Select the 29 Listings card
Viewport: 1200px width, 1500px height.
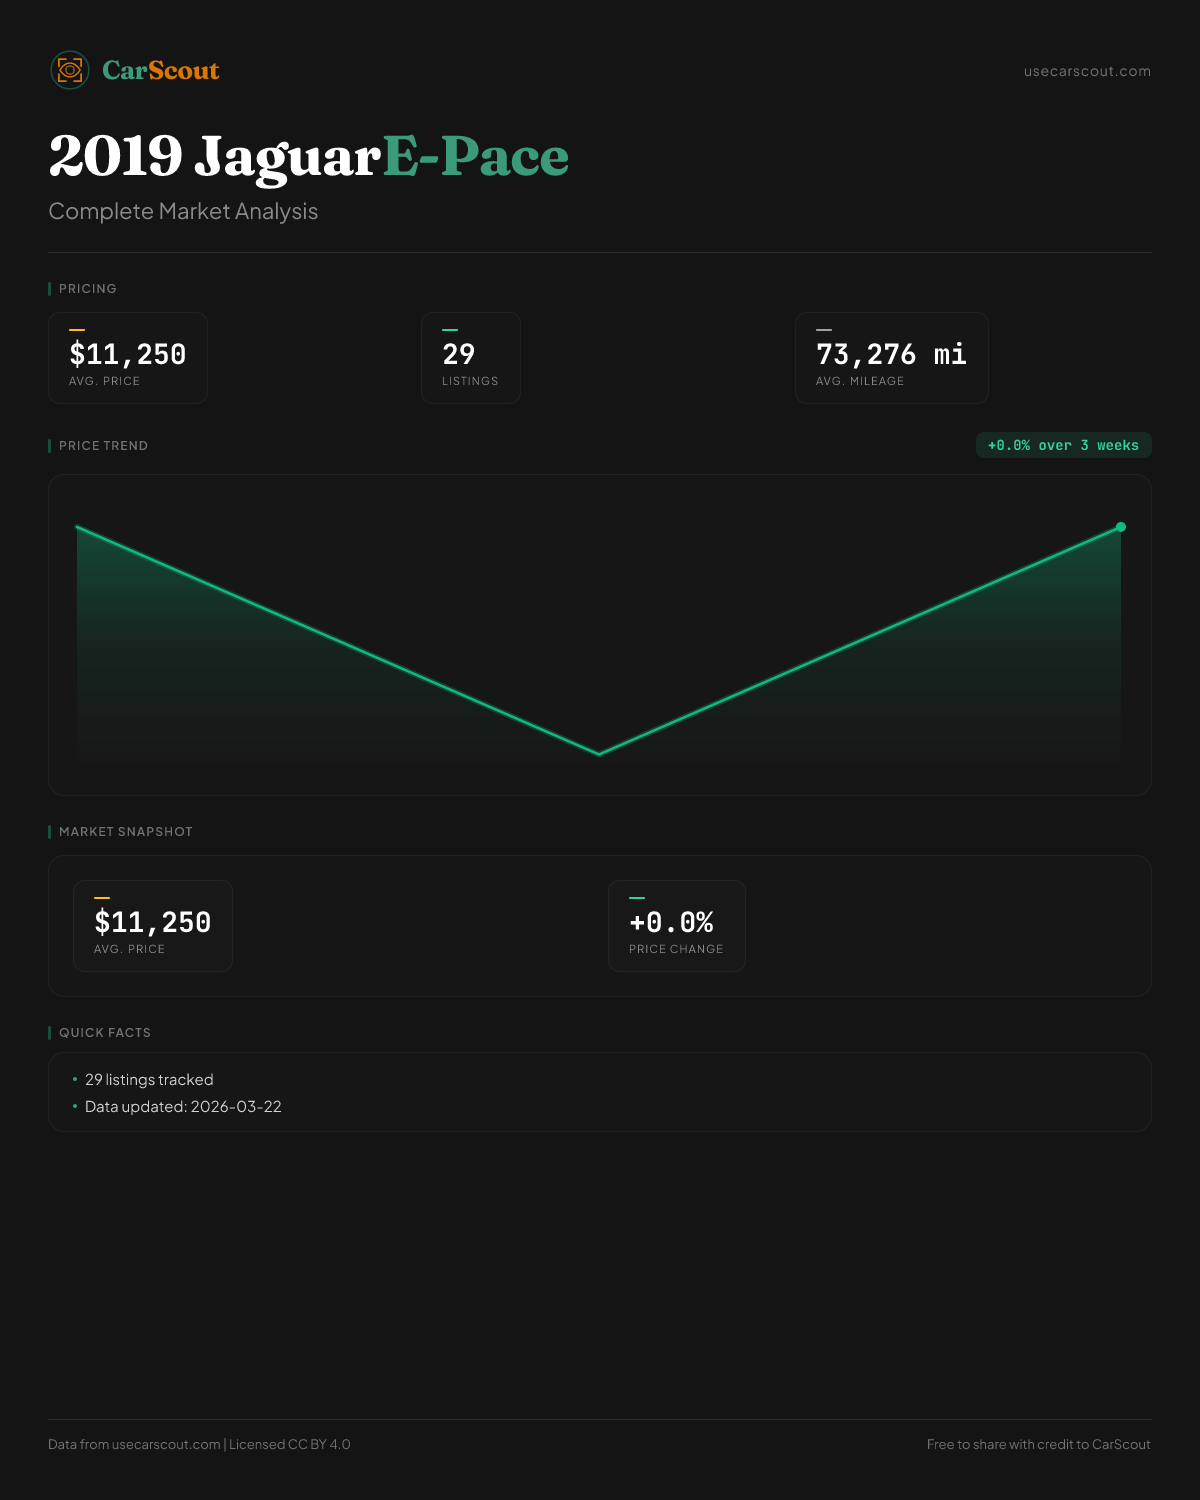point(471,358)
